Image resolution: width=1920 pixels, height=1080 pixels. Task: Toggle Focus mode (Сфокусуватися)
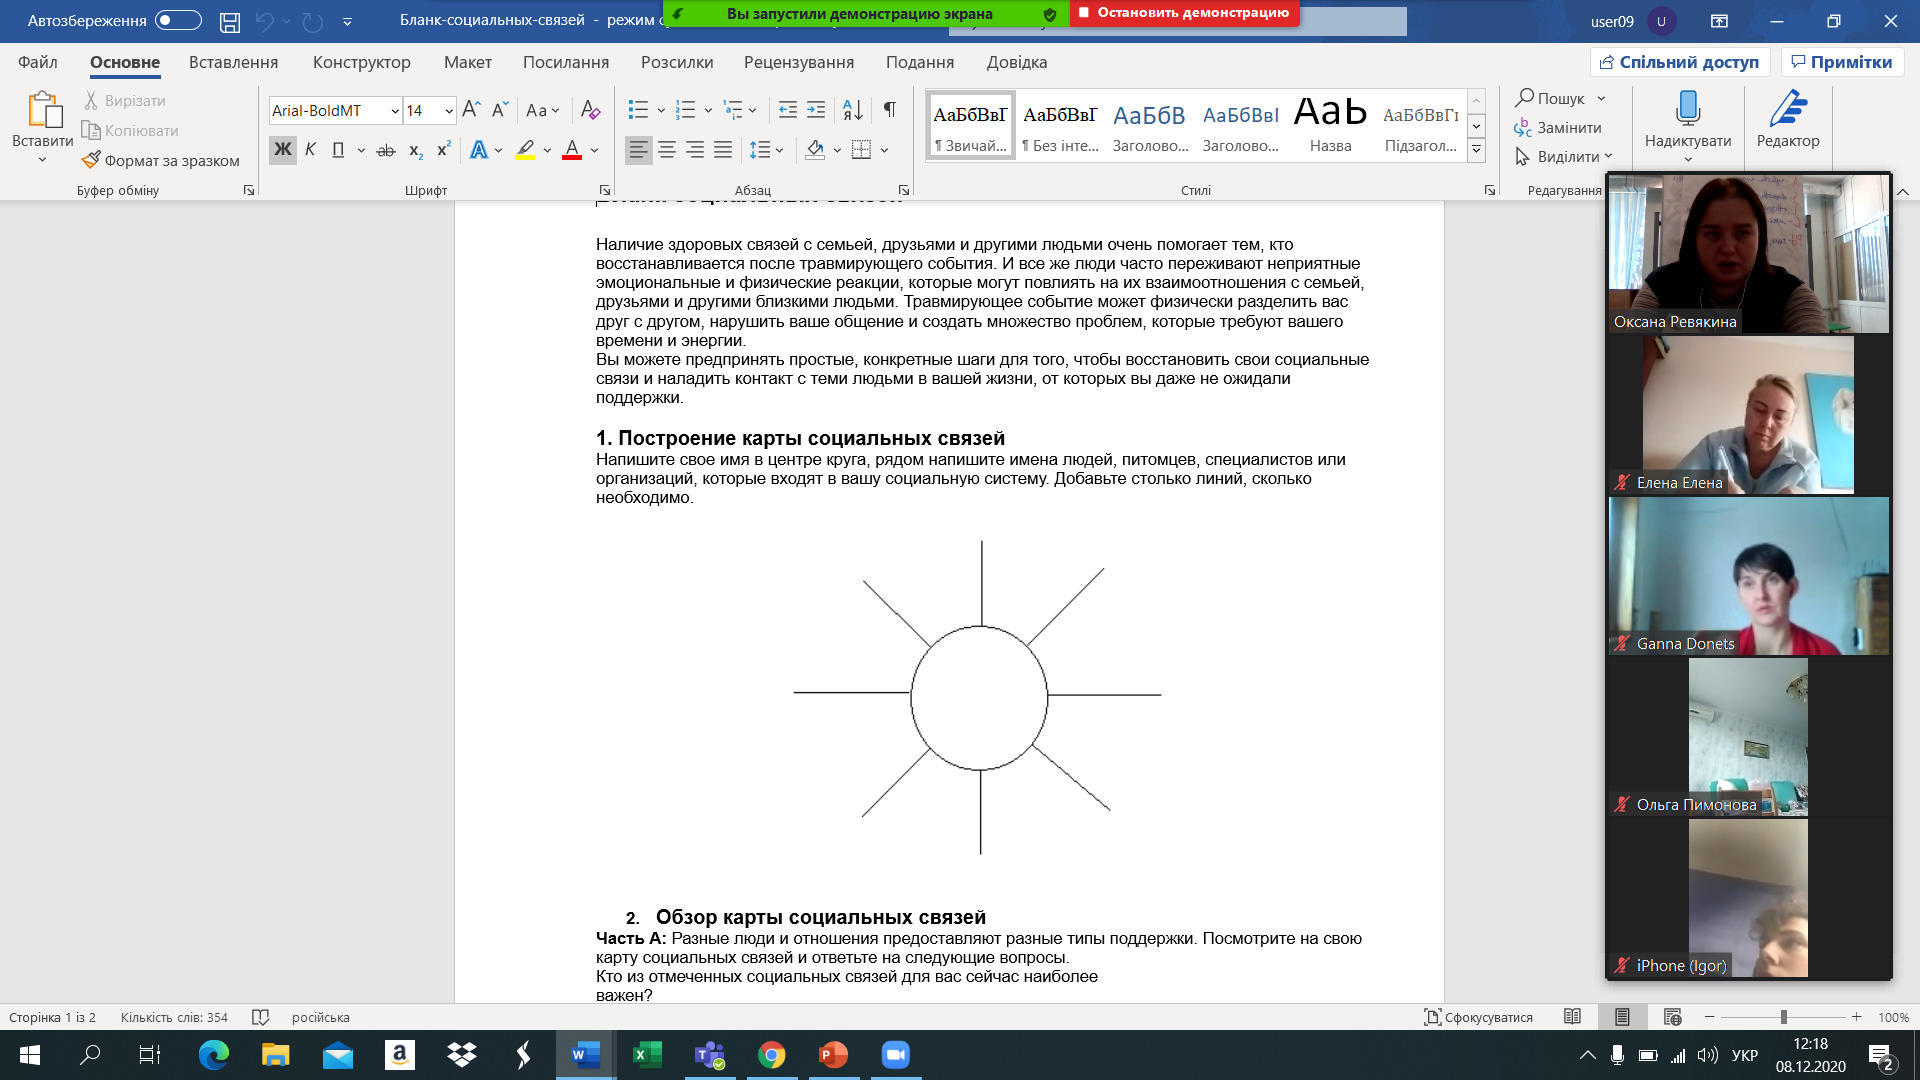coord(1478,1017)
